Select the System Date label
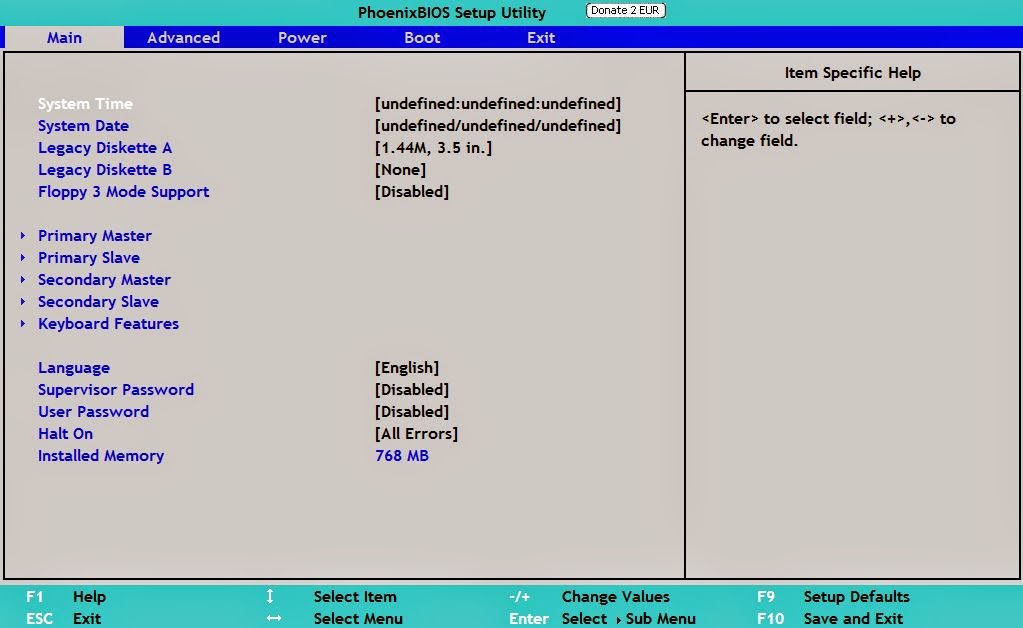Image resolution: width=1023 pixels, height=628 pixels. [x=84, y=126]
